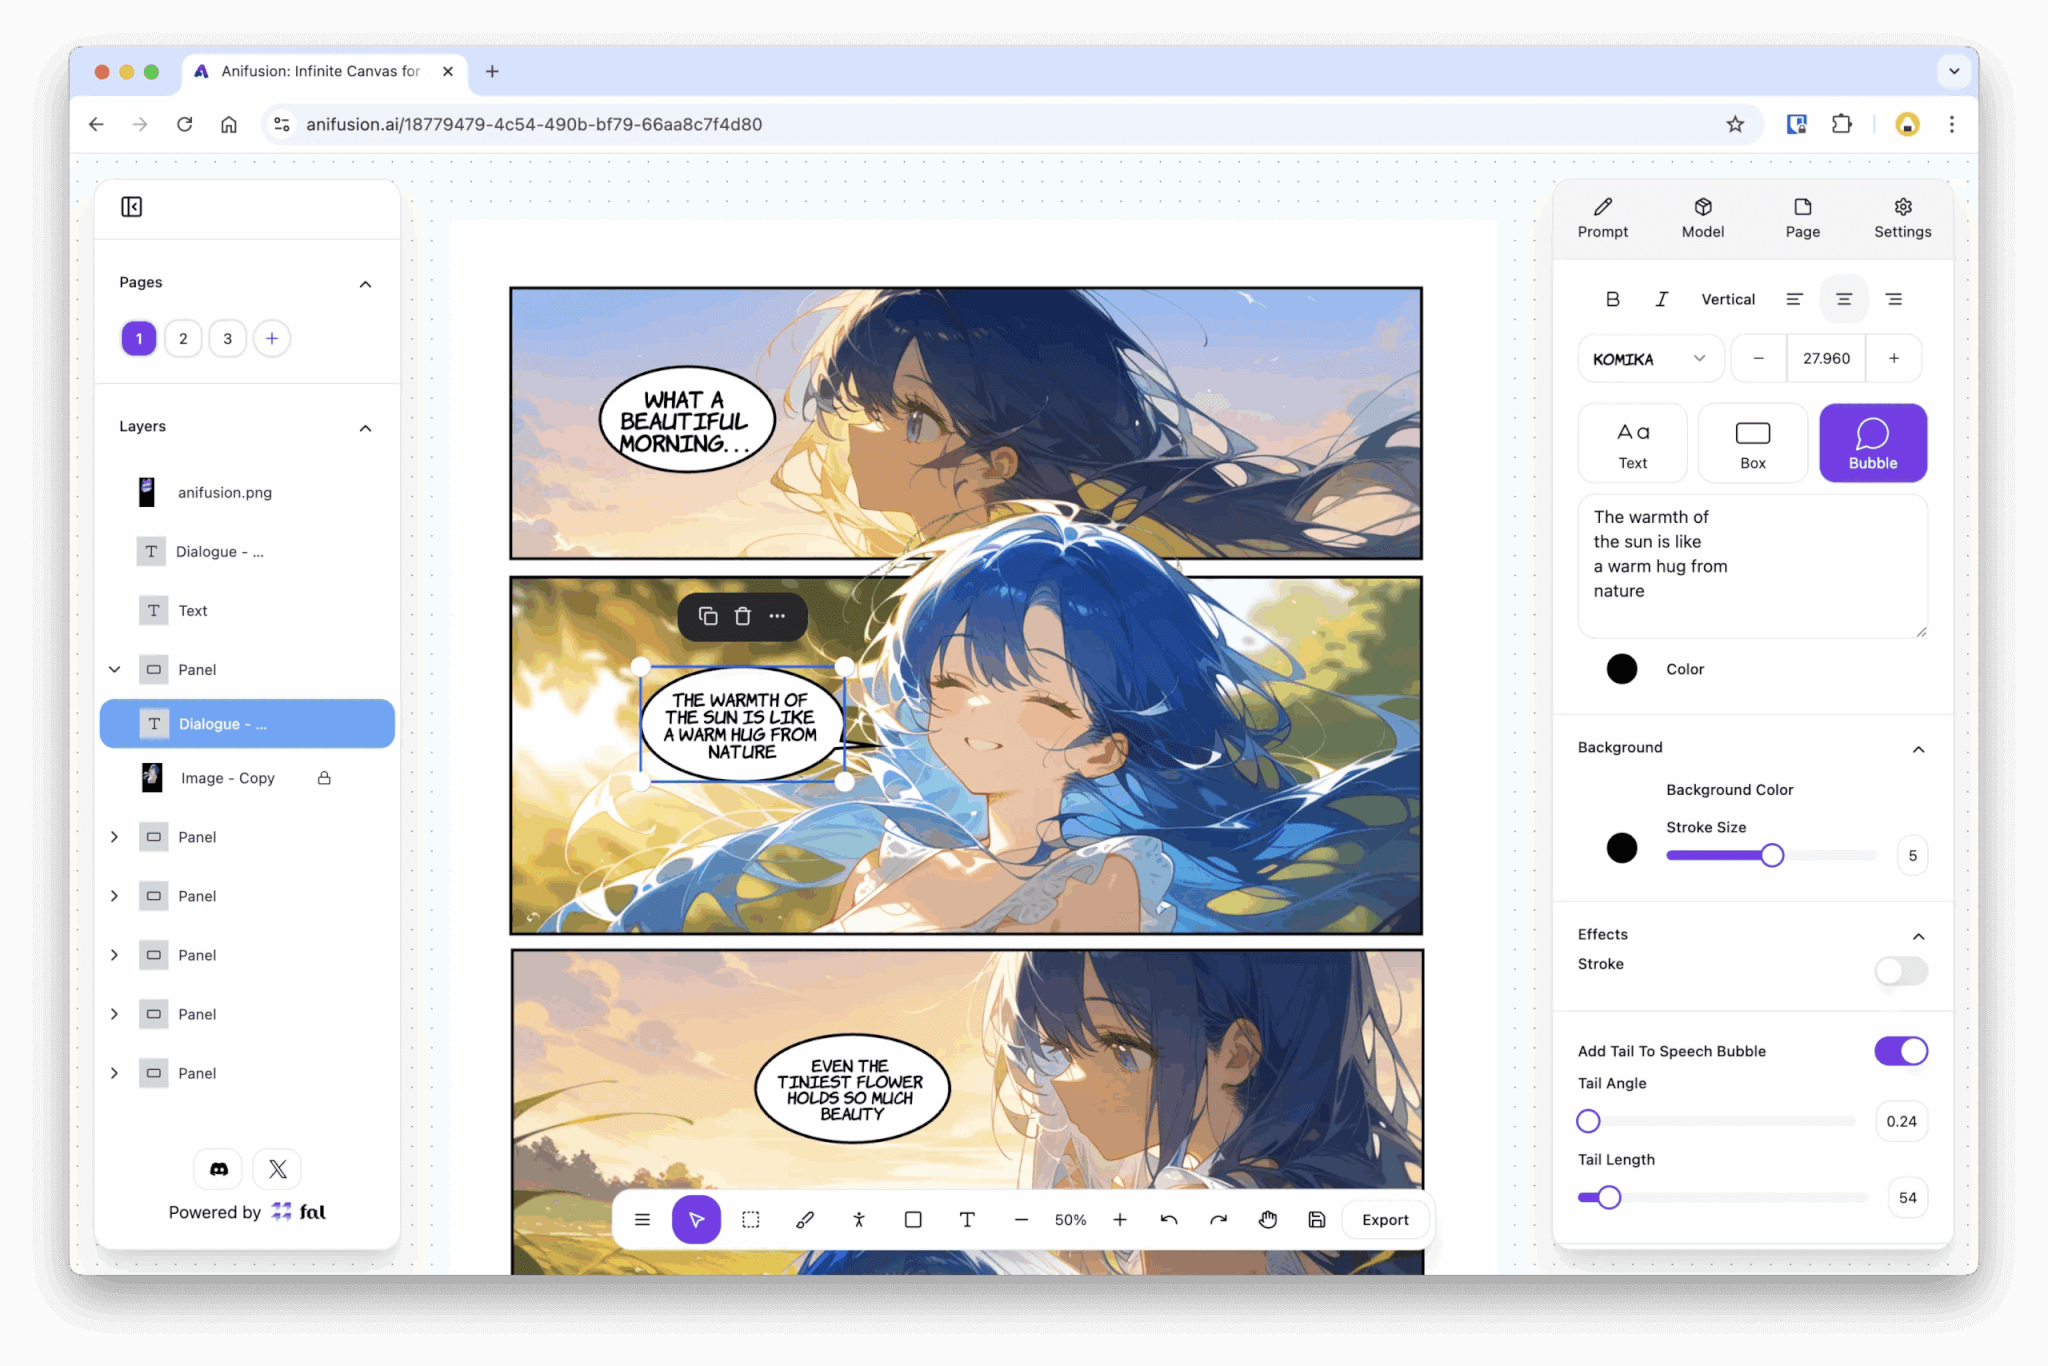Click the text Color black swatch
The width and height of the screenshot is (2048, 1366).
tap(1621, 669)
